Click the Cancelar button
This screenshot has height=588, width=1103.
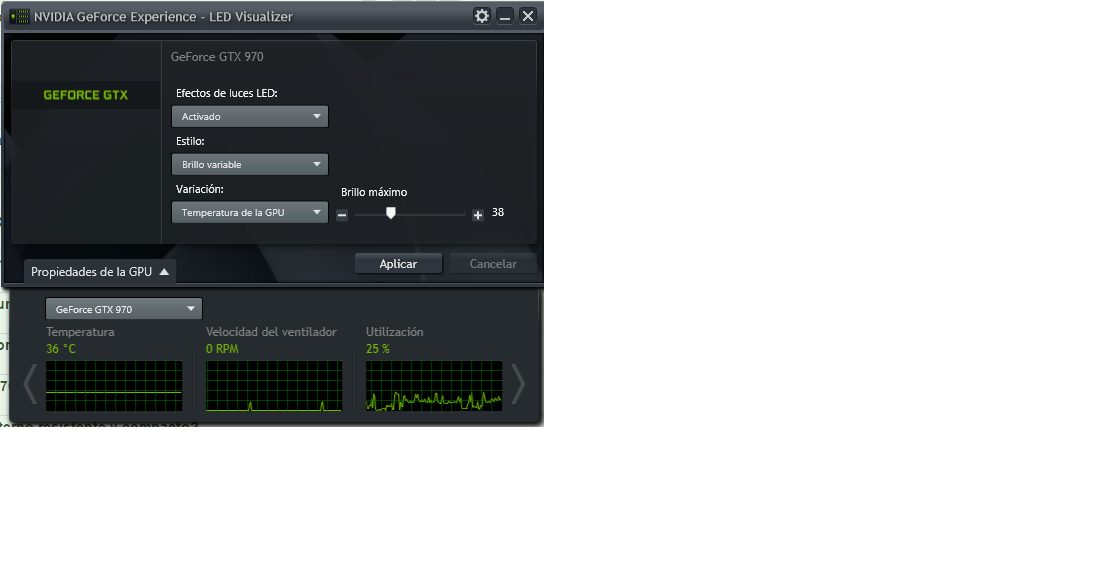coord(493,264)
